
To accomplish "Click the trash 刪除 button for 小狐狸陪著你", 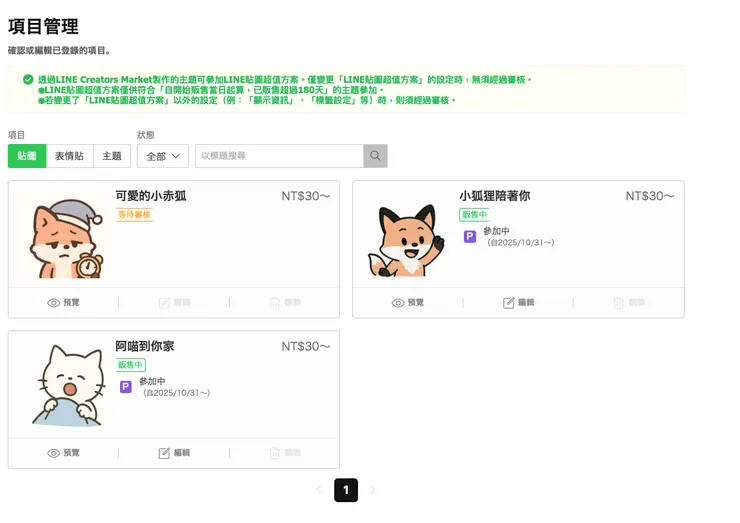I will tap(629, 303).
